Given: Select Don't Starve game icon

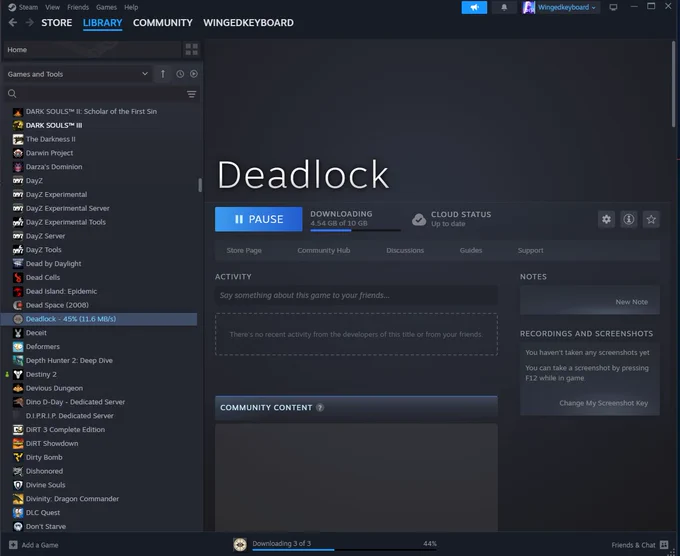Looking at the screenshot, I should pyautogui.click(x=18, y=527).
